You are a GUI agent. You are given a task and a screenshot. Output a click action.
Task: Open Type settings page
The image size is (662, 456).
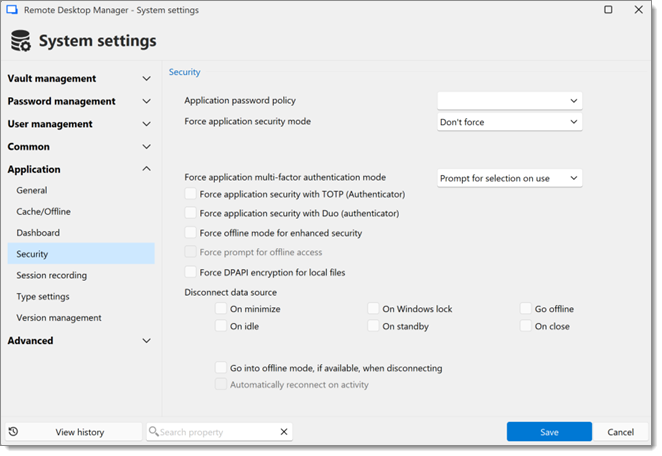coord(81,296)
